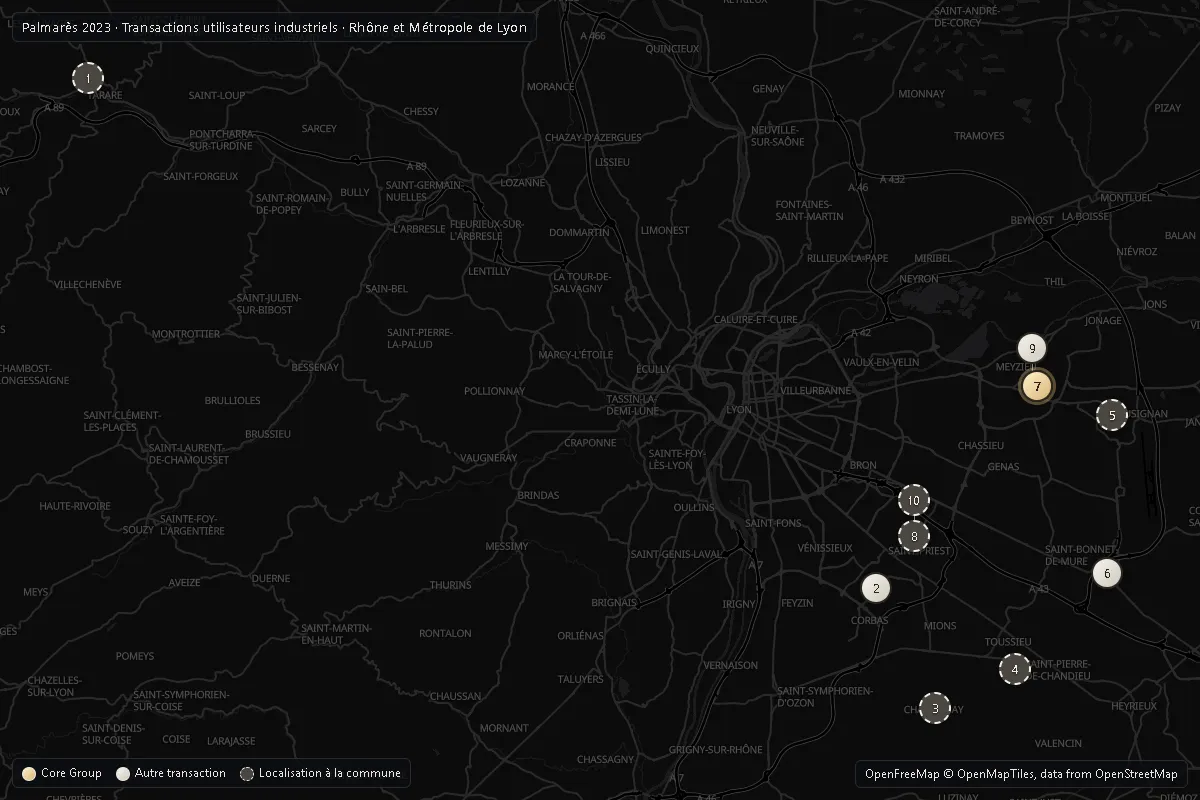This screenshot has width=1200, height=800.
Task: Click the "RILLIEUX-LA-PAPE" map label
Action: click(x=848, y=258)
